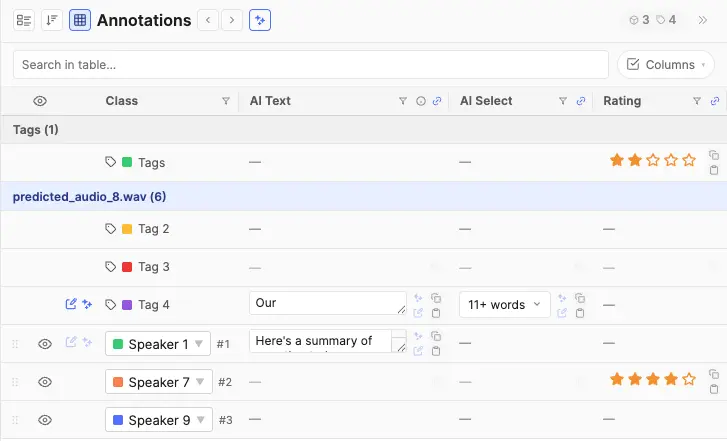Copy AI Text value in Tag 4 row
Image resolution: width=727 pixels, height=441 pixels.
pos(436,298)
